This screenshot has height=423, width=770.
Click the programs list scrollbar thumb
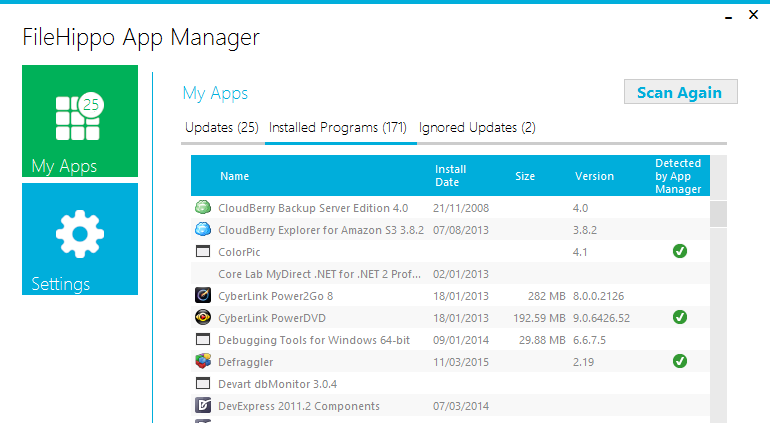click(718, 213)
